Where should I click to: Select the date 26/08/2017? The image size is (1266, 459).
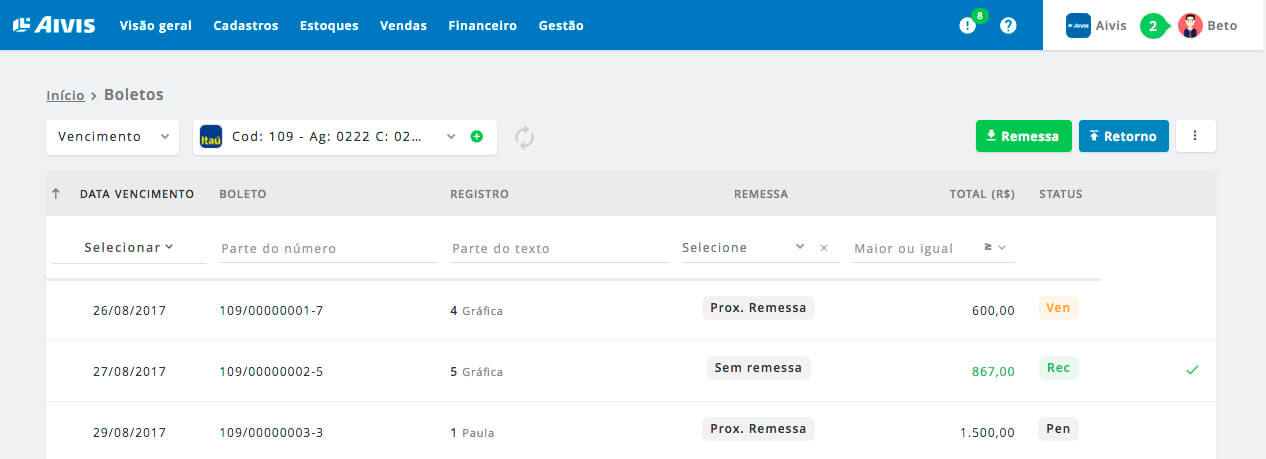tap(129, 311)
